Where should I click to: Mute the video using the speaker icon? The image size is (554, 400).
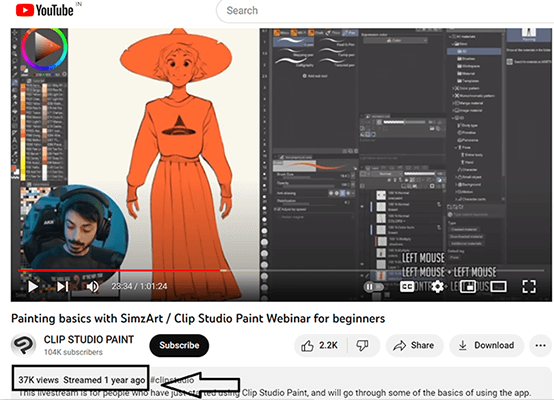(x=93, y=287)
